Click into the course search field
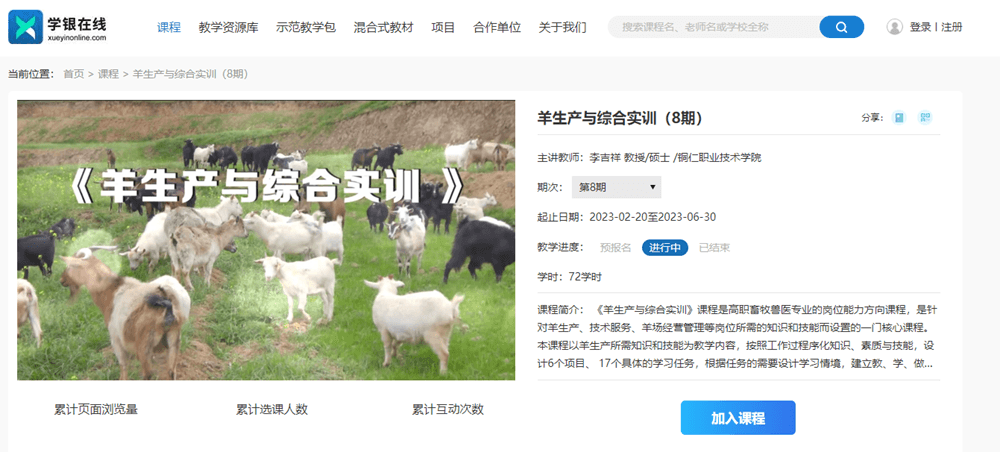Screen dimensions: 1000x452 (713, 27)
